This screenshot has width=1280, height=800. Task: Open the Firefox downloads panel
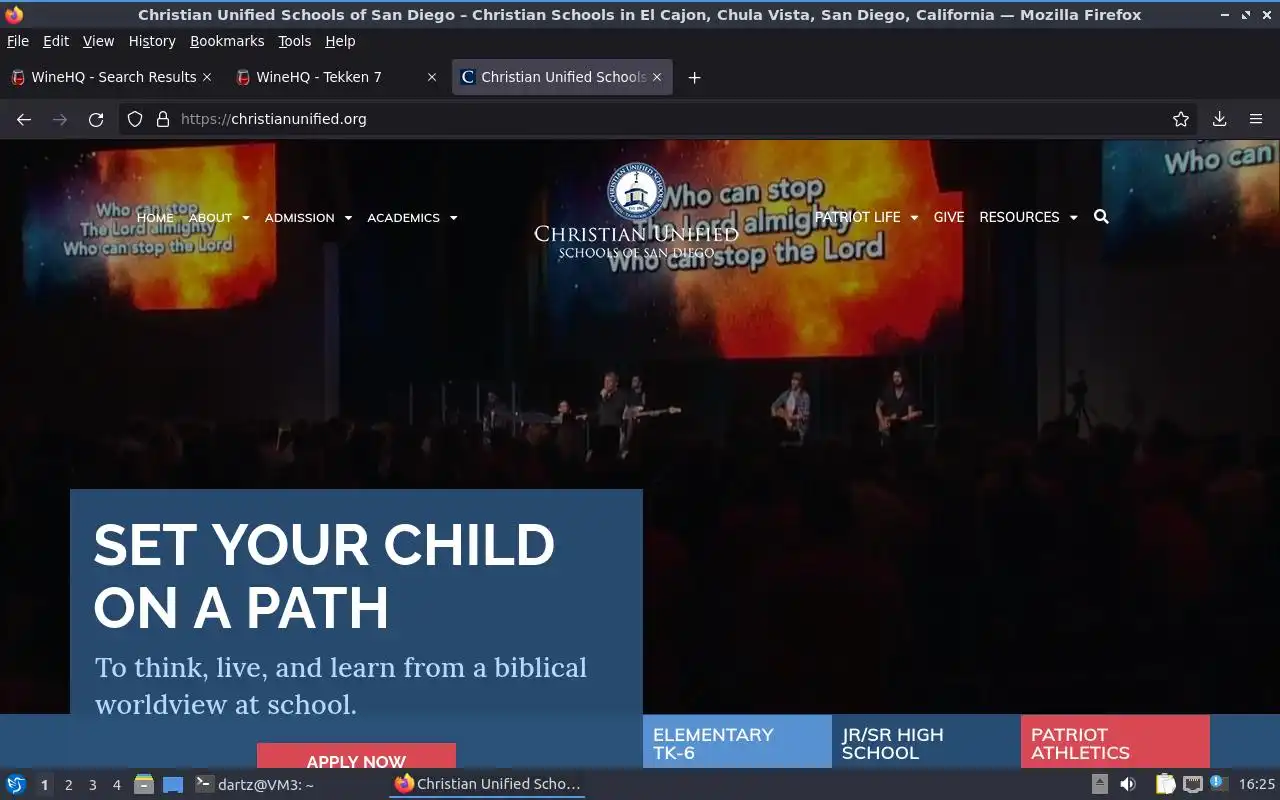click(x=1219, y=119)
